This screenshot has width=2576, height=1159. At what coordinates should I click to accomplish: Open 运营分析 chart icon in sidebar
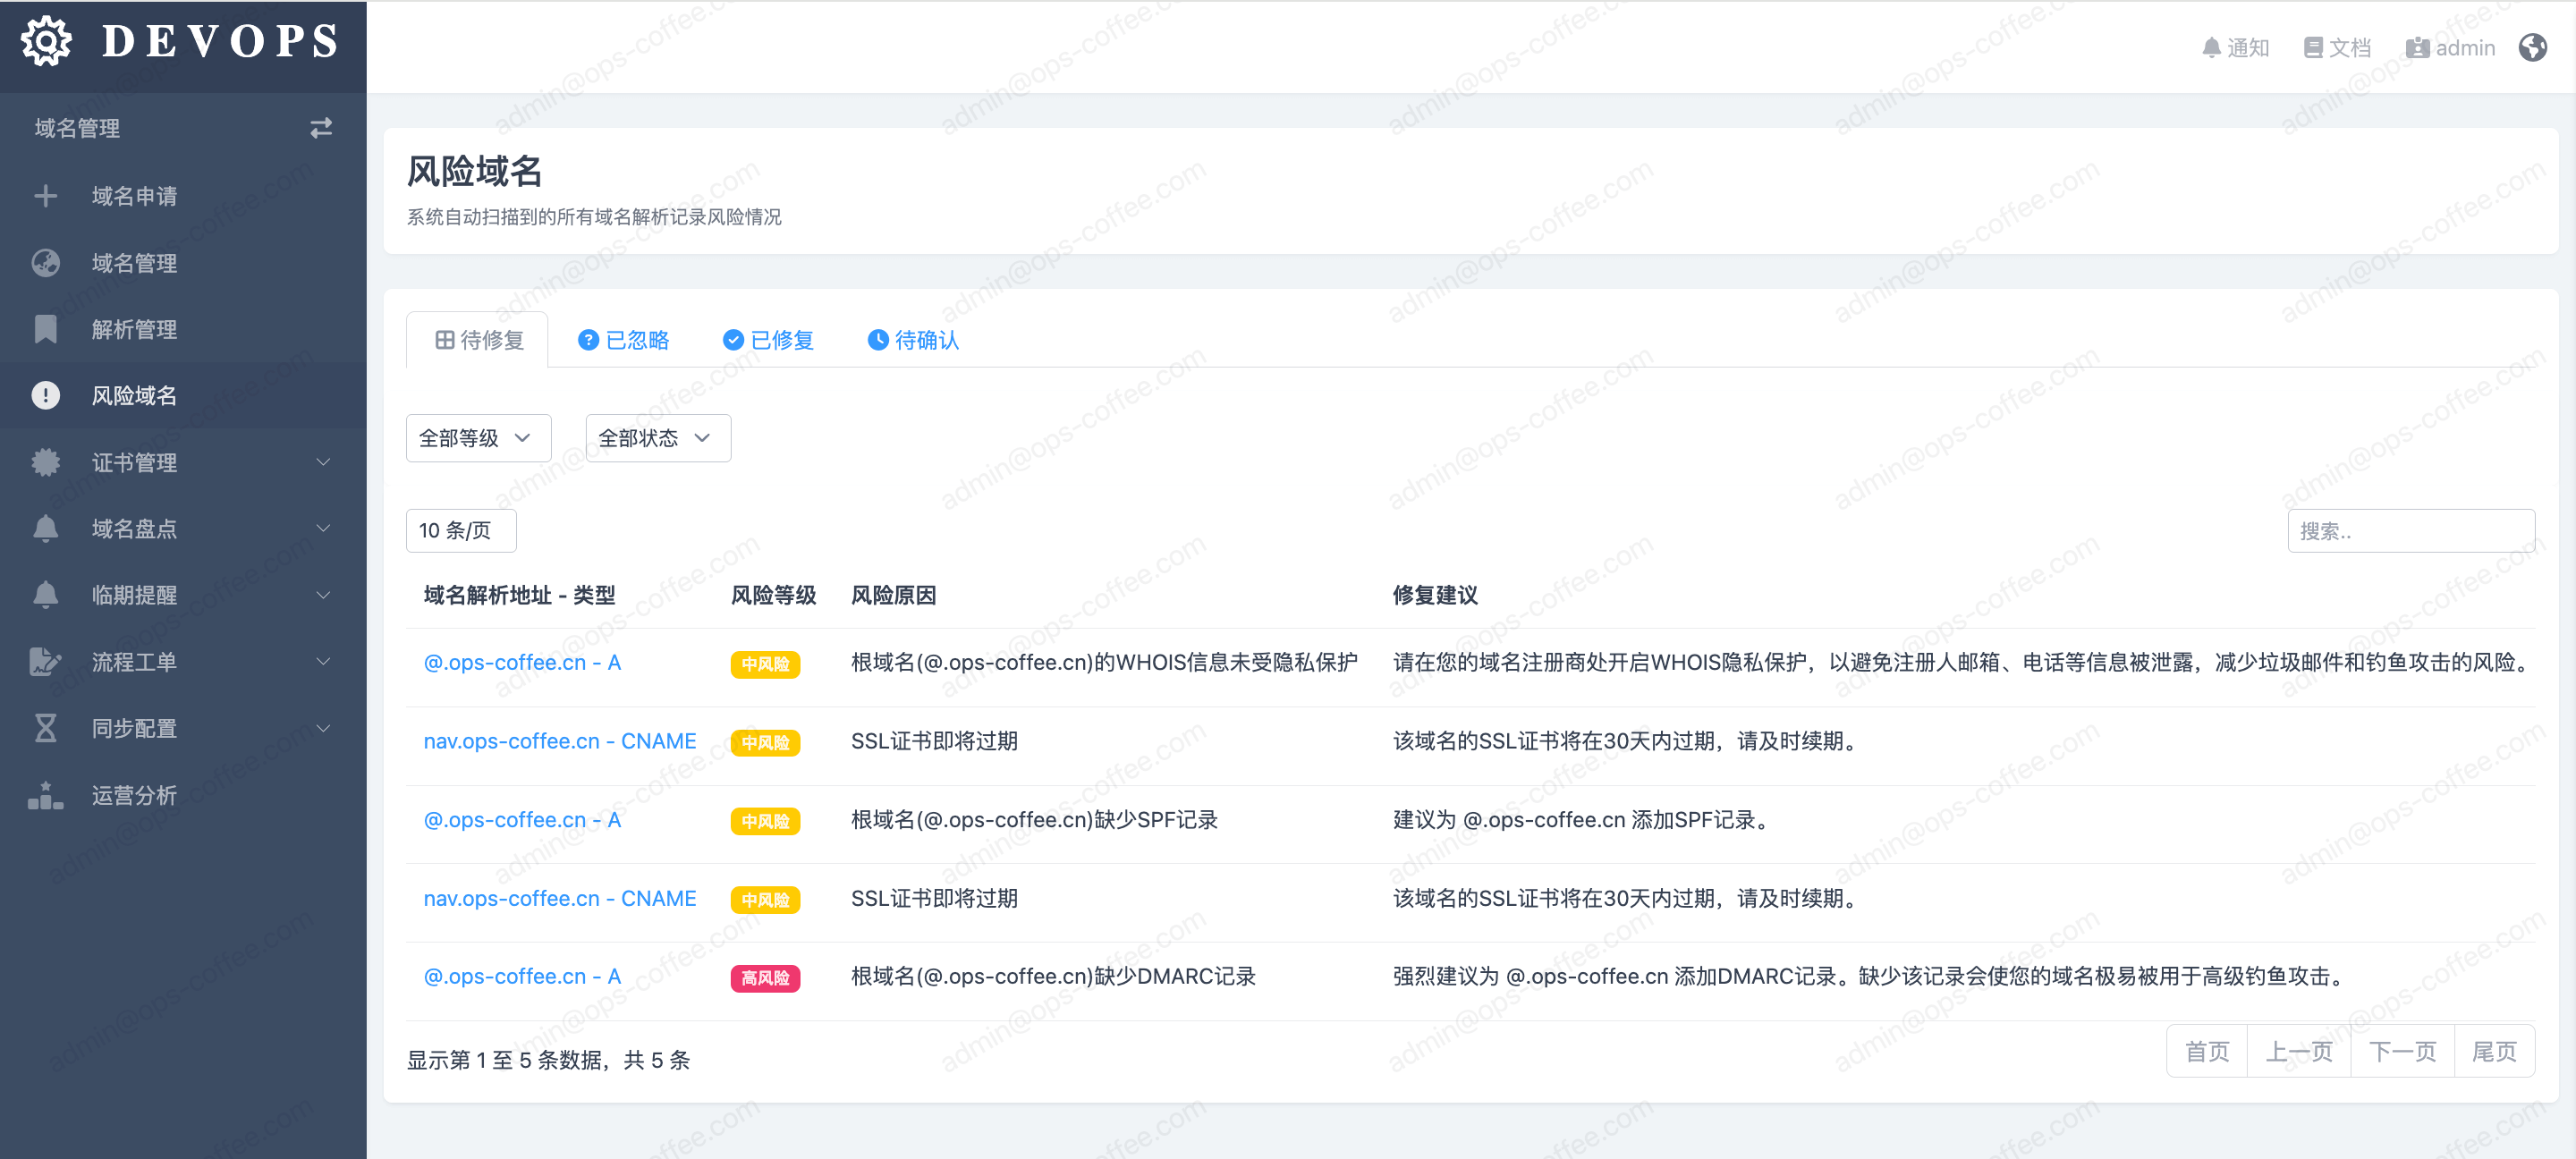tap(45, 795)
